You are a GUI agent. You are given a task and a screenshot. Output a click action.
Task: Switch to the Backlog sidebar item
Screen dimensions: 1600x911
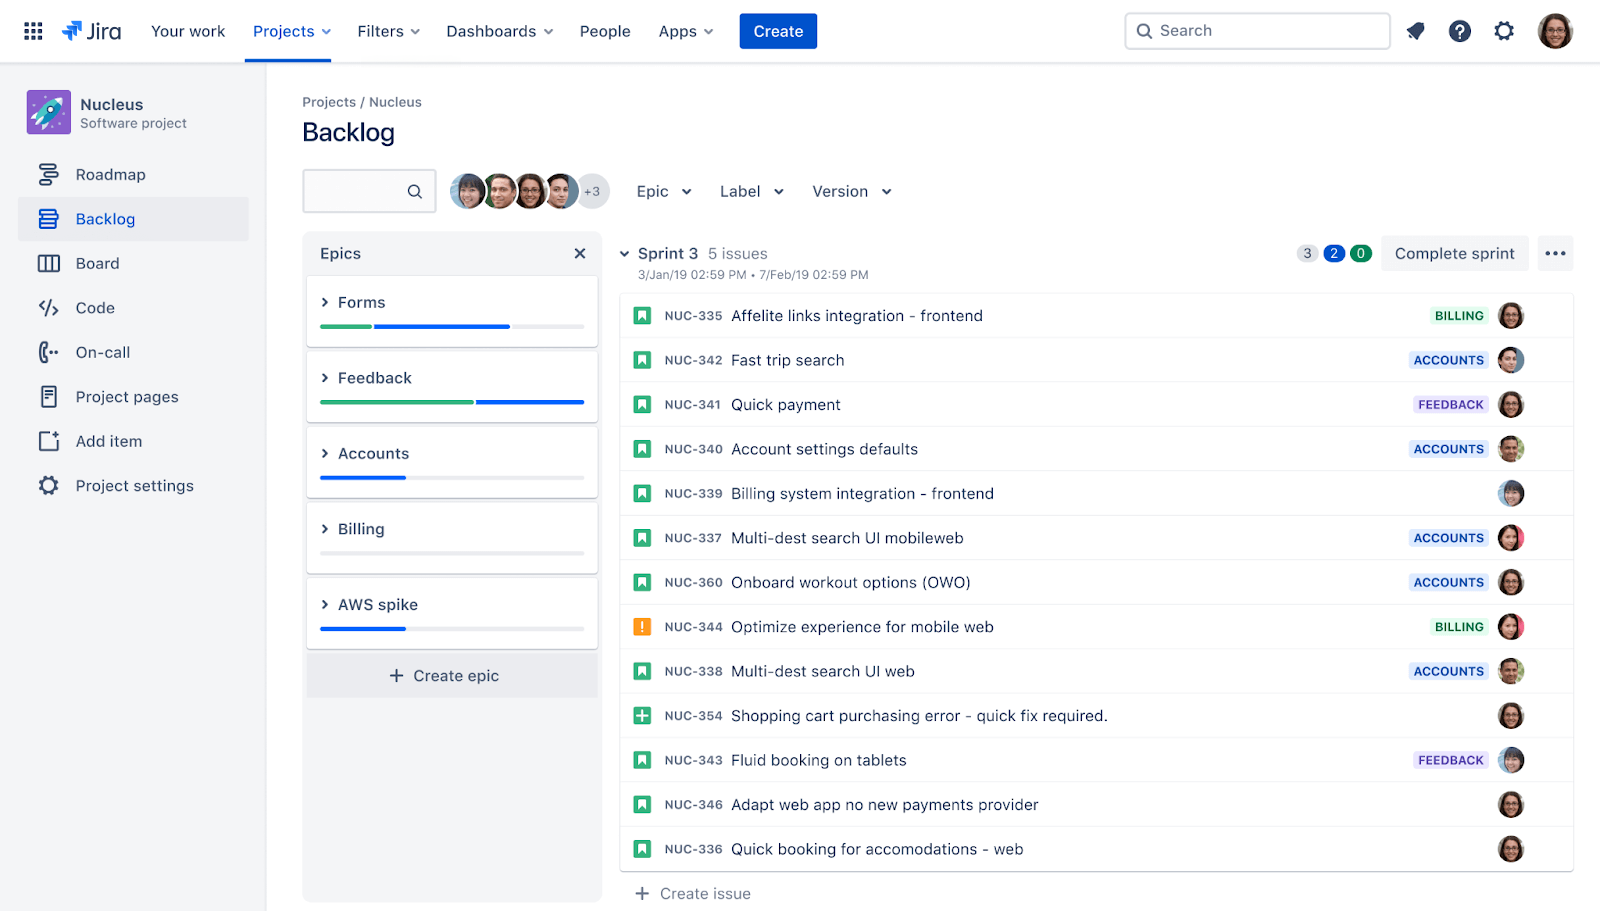pos(105,218)
